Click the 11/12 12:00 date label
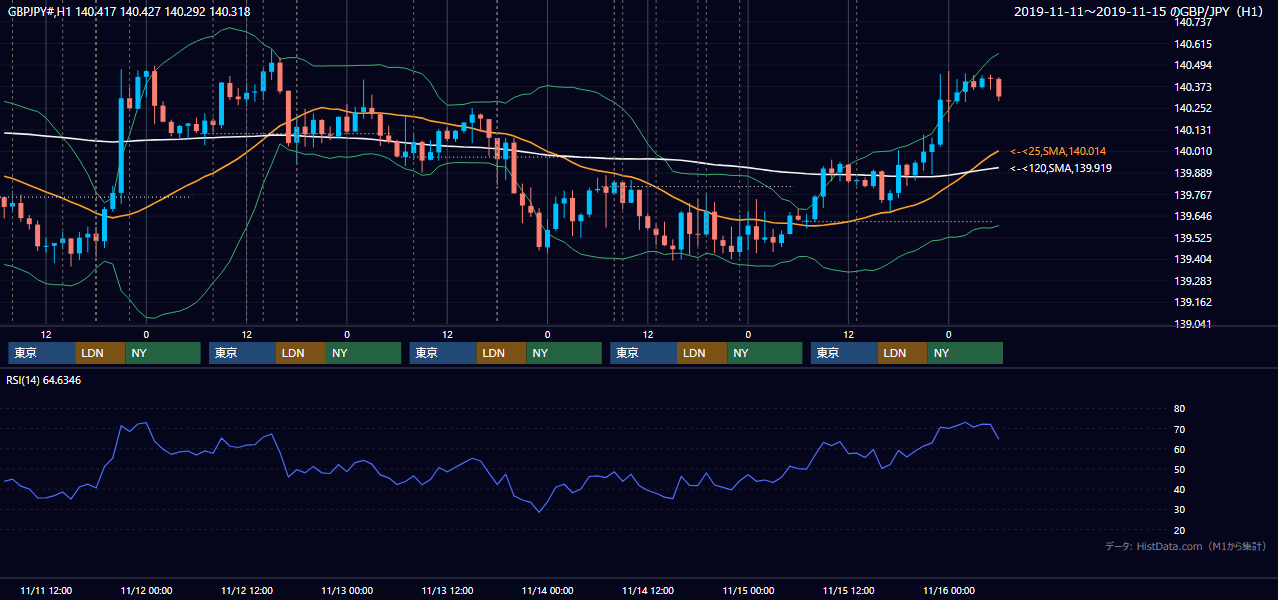This screenshot has height=600, width=1278. pos(246,590)
